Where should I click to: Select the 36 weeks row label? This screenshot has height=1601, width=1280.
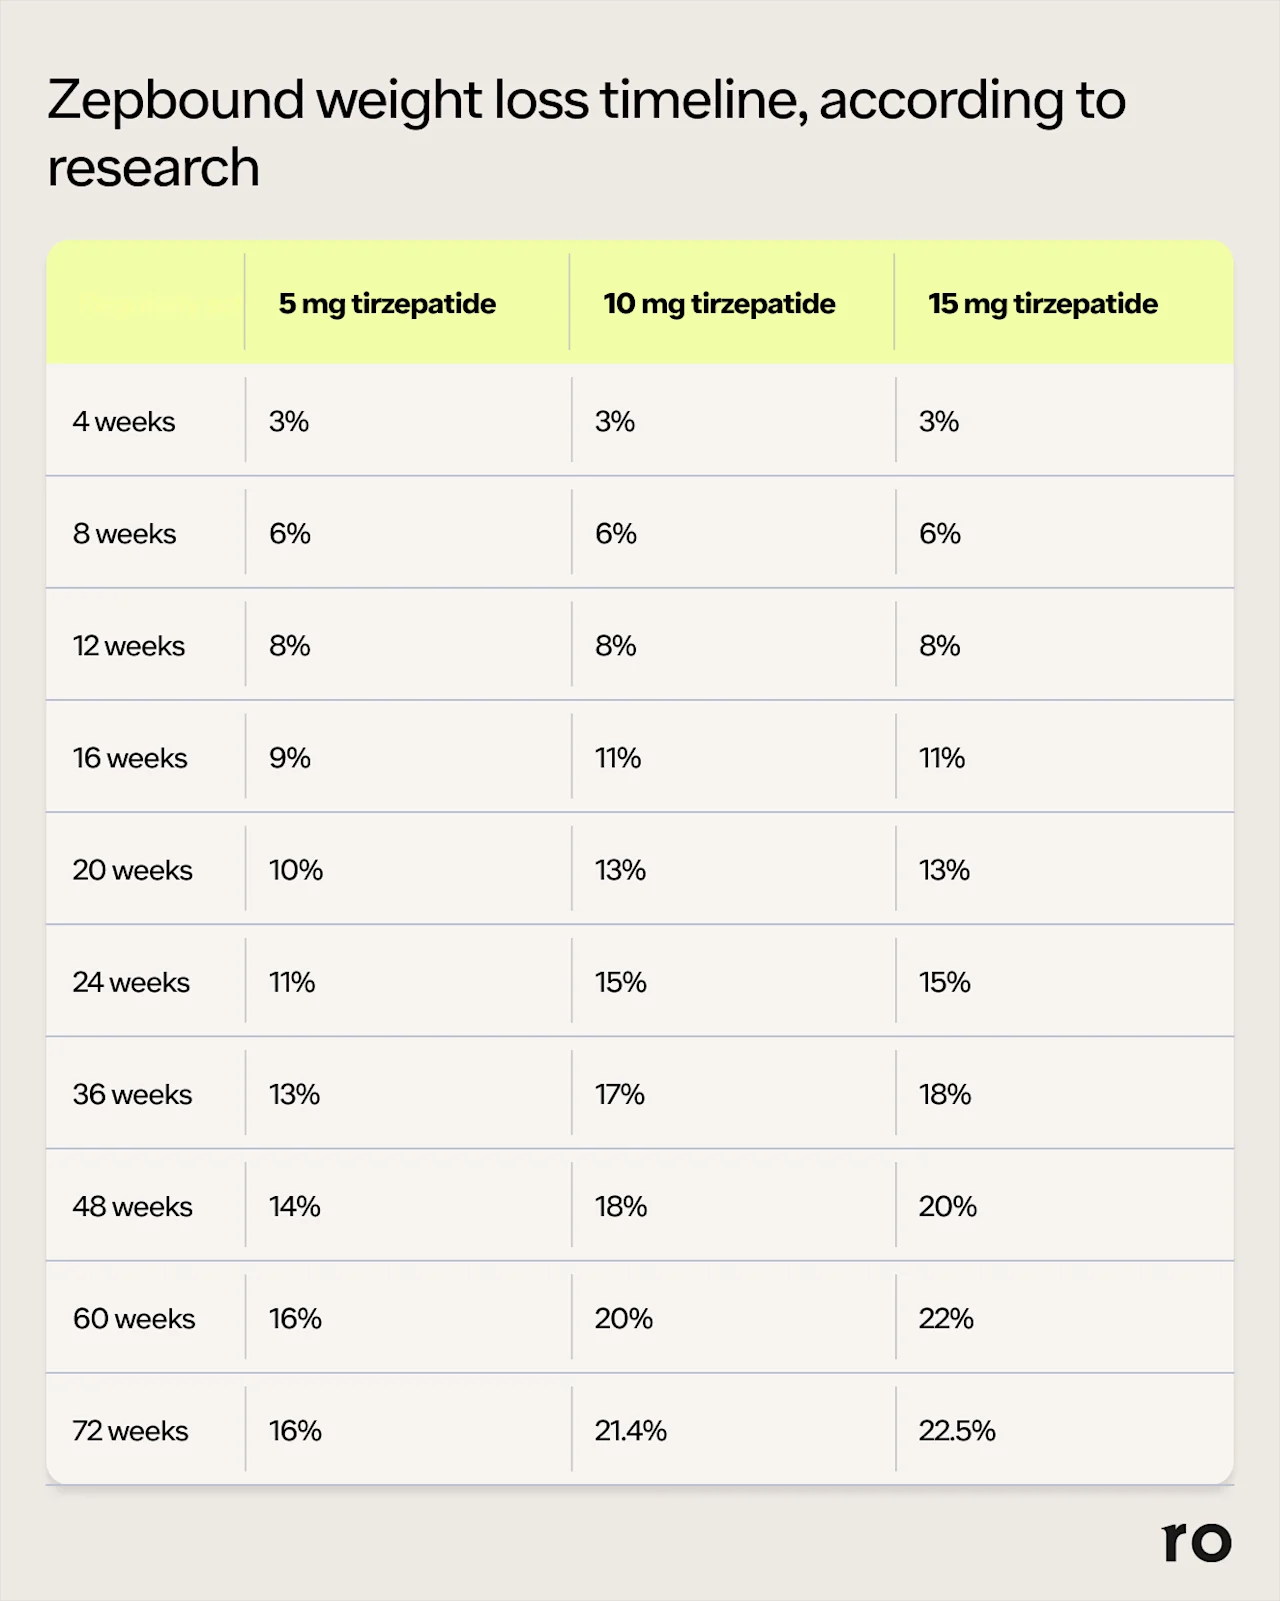pyautogui.click(x=132, y=1094)
